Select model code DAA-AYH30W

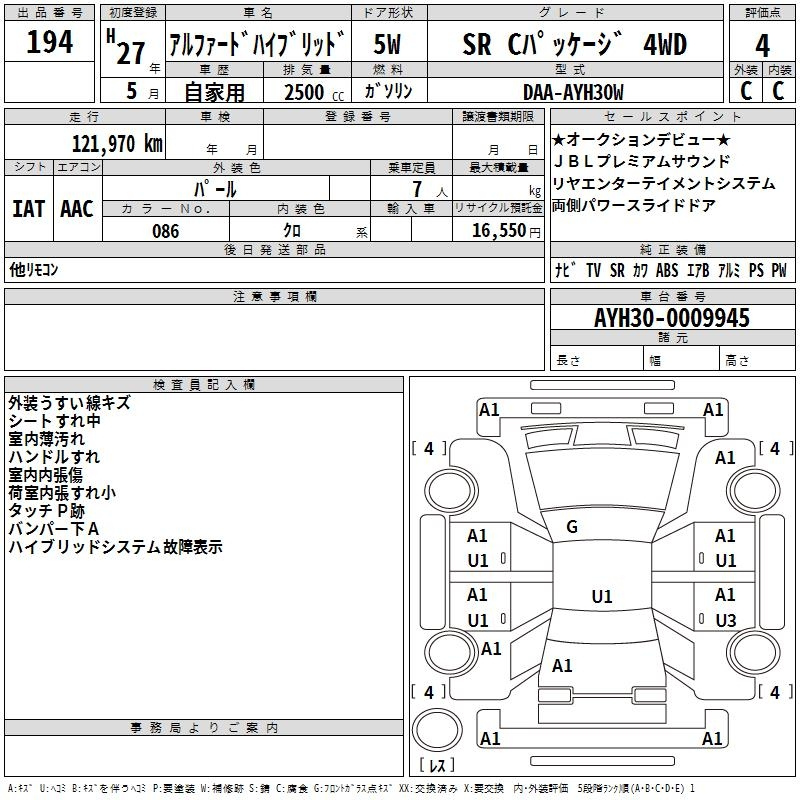coord(573,92)
